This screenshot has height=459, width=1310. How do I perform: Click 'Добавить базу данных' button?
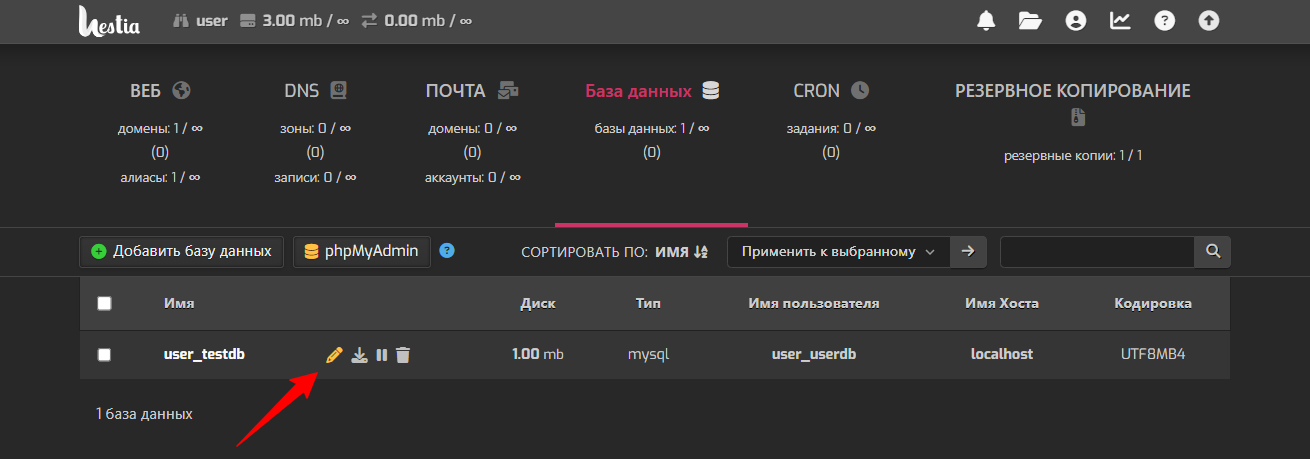pos(182,252)
